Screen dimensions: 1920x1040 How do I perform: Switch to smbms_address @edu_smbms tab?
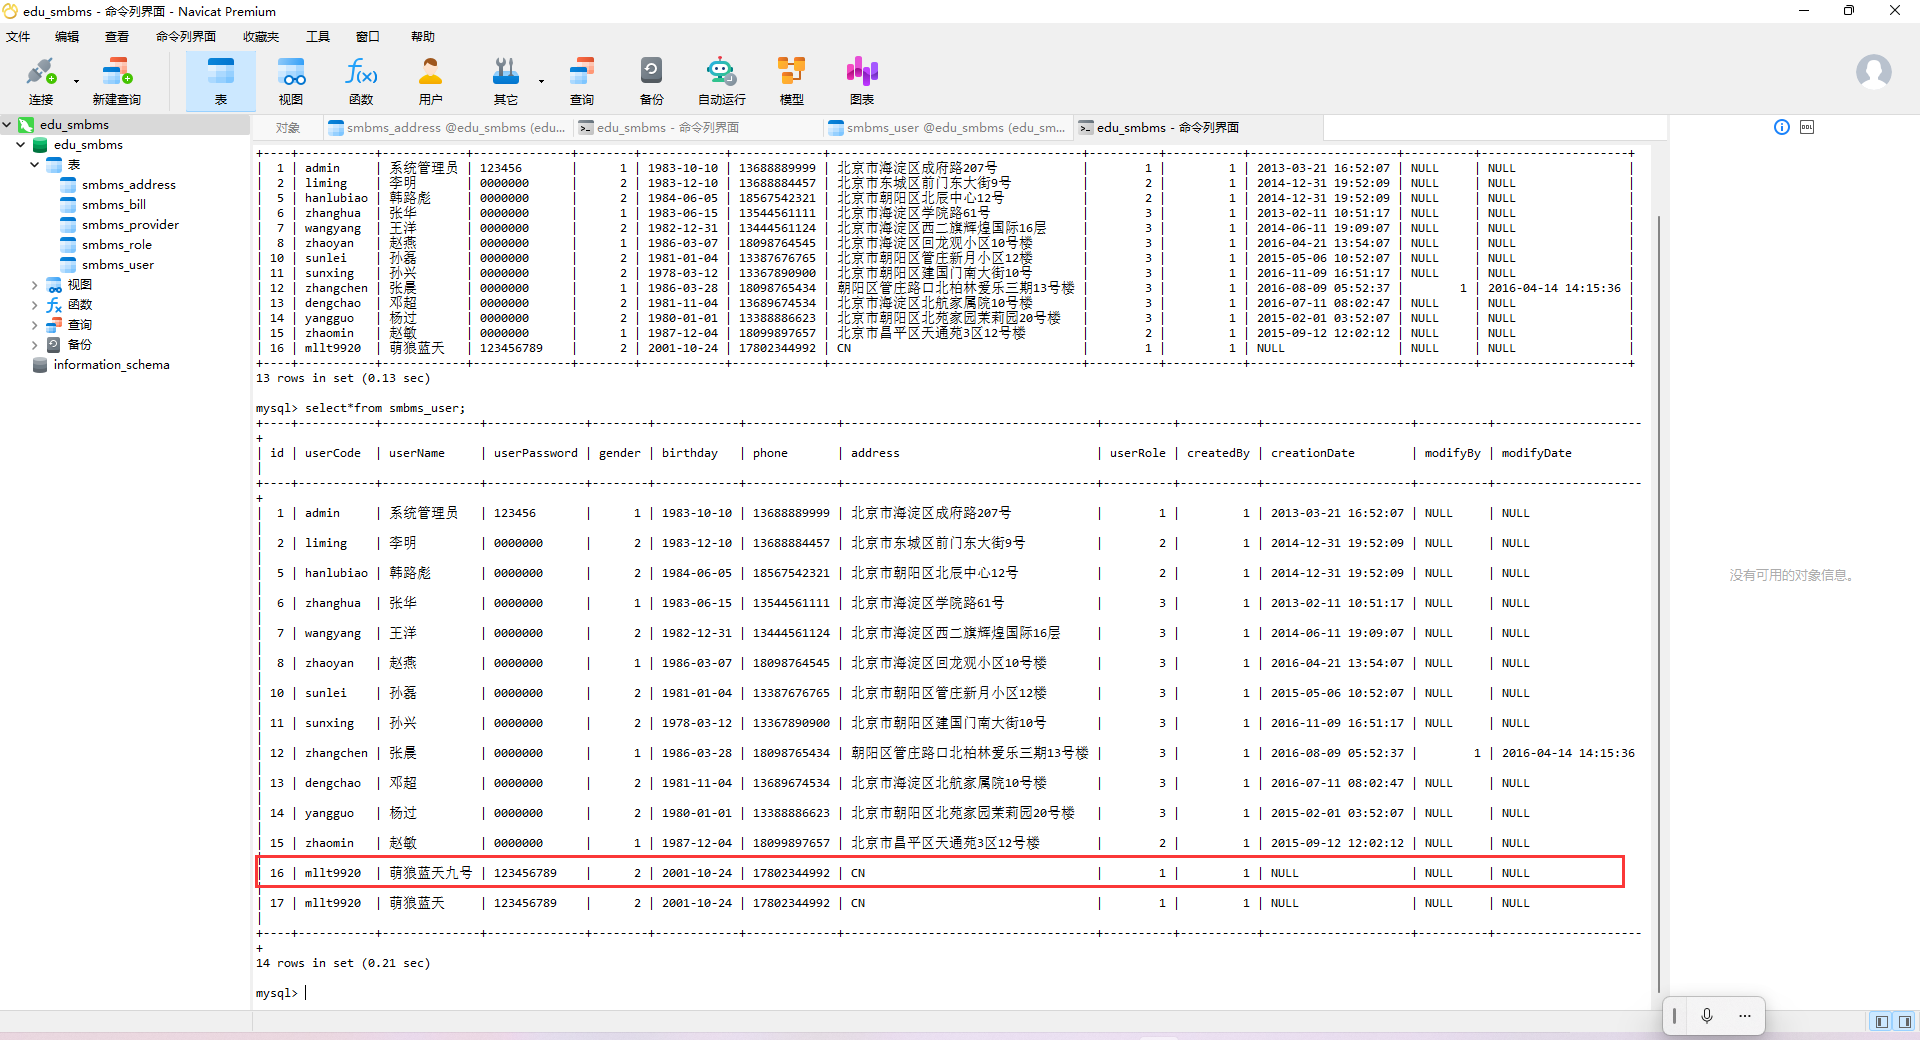(447, 128)
